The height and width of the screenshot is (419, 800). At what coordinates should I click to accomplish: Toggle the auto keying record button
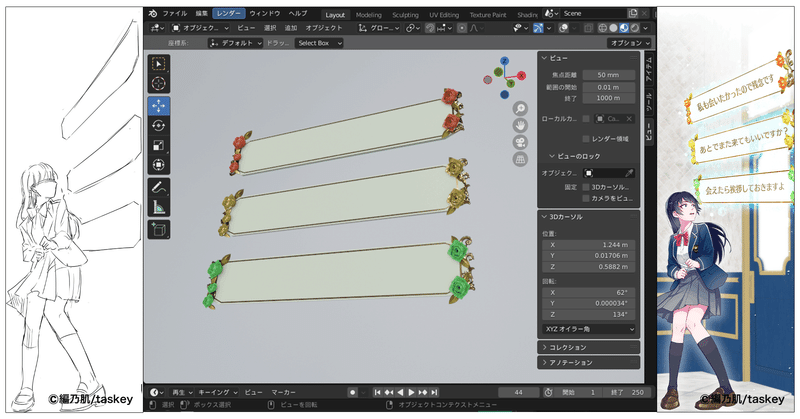coord(353,392)
